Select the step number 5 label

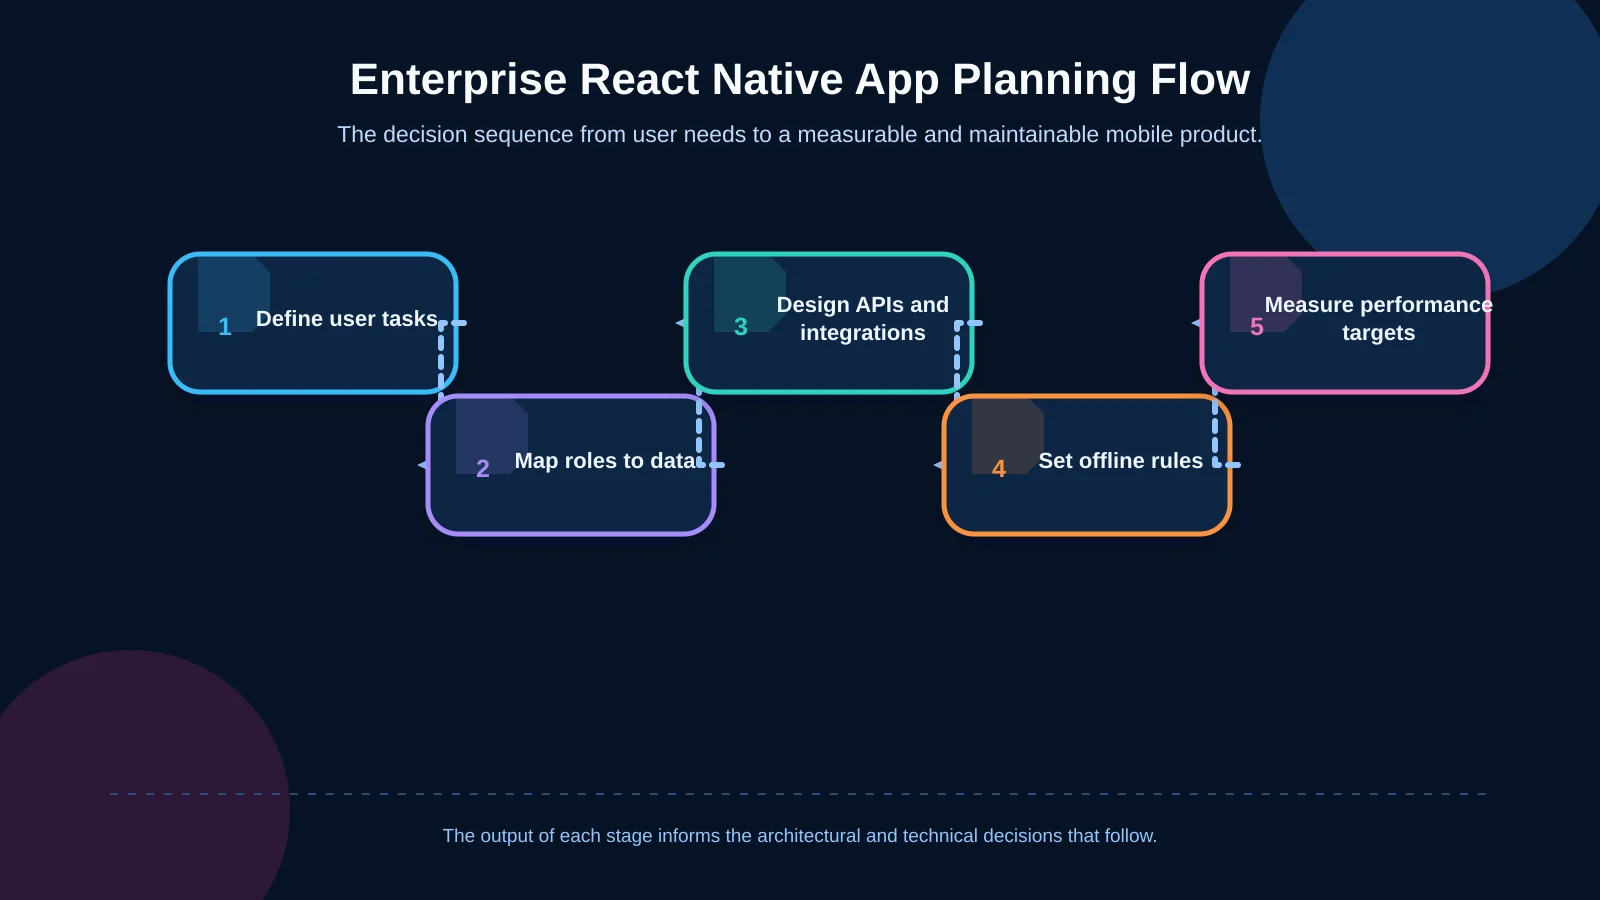[1257, 327]
